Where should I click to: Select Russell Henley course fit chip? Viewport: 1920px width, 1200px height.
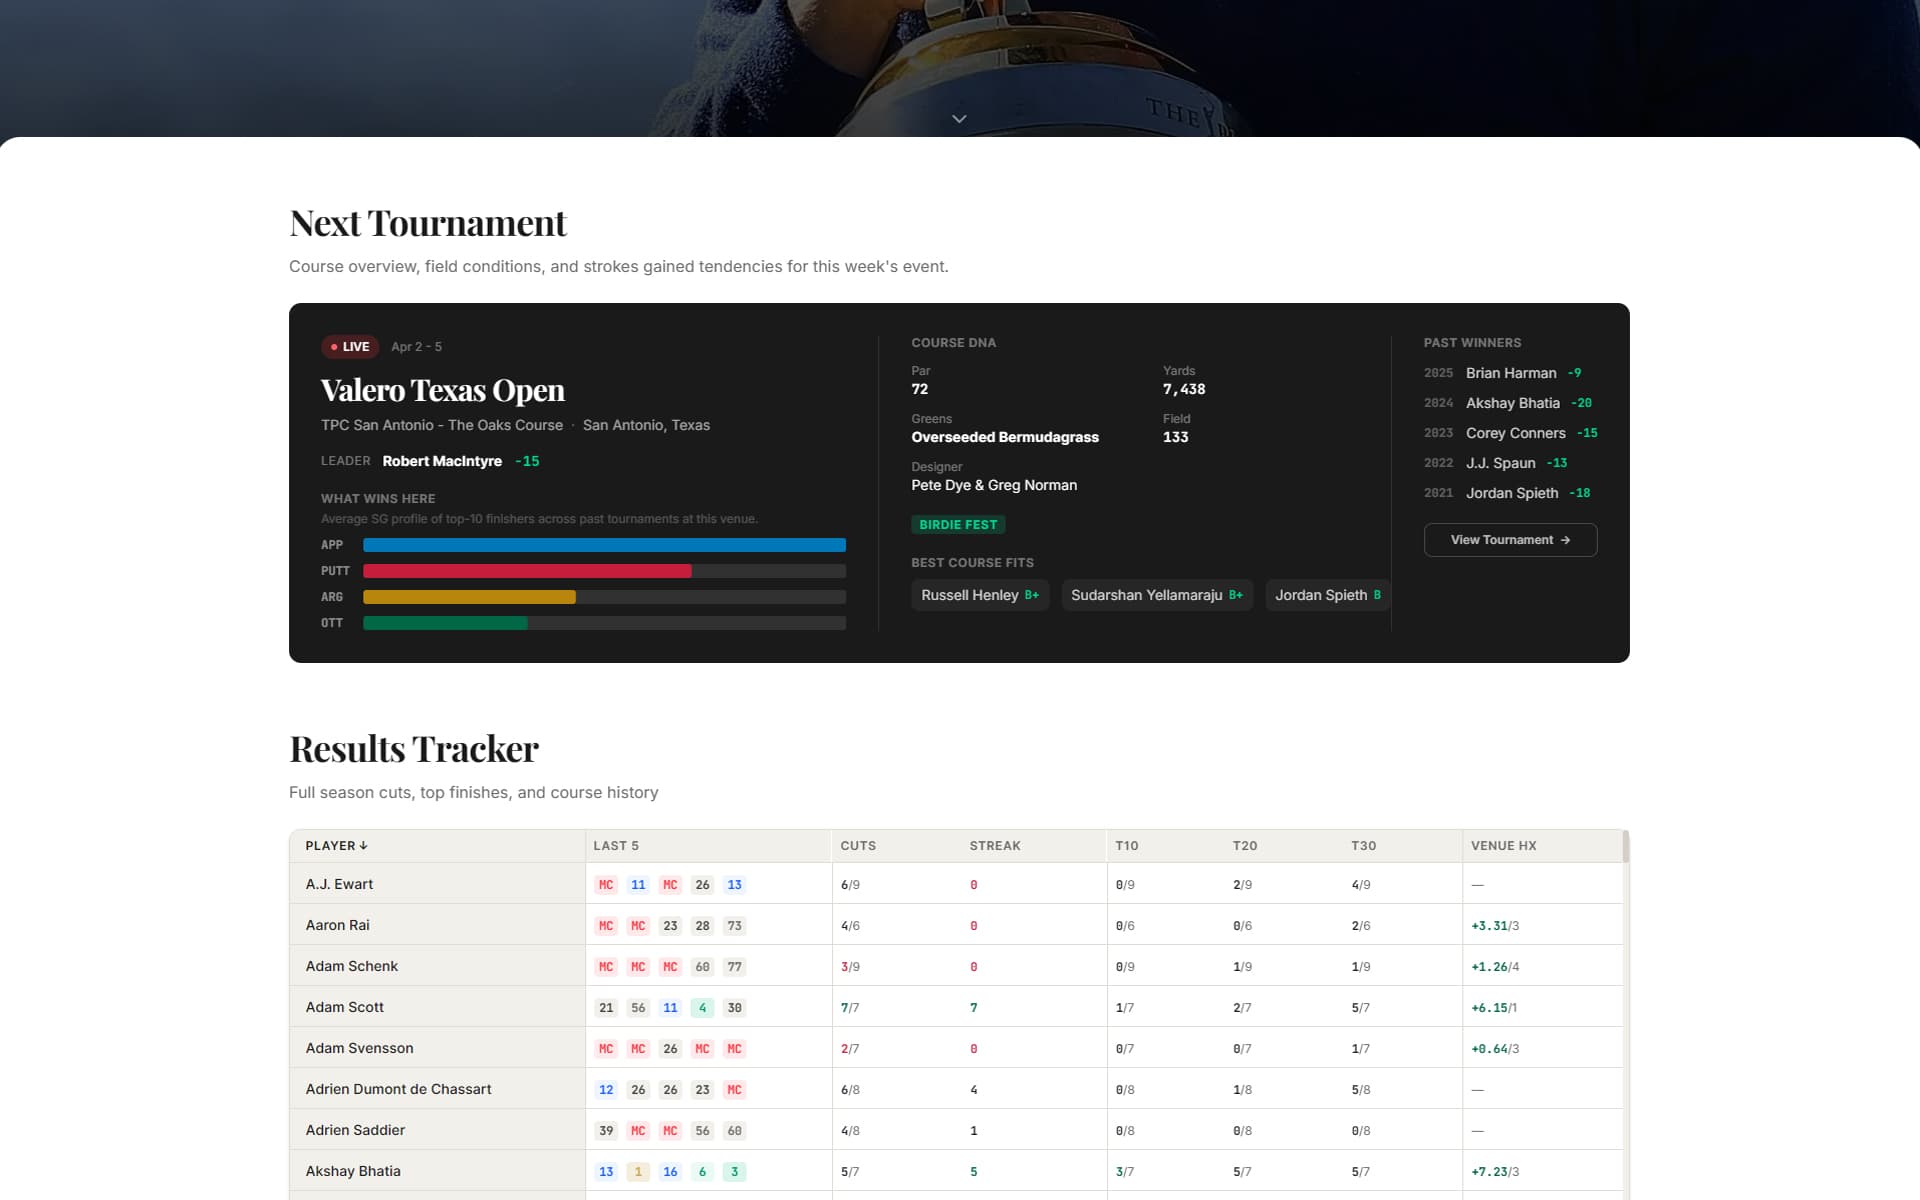[979, 595]
